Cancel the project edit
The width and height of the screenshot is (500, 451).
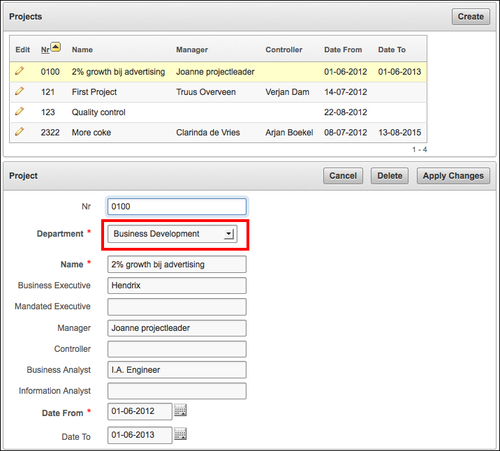pyautogui.click(x=343, y=176)
